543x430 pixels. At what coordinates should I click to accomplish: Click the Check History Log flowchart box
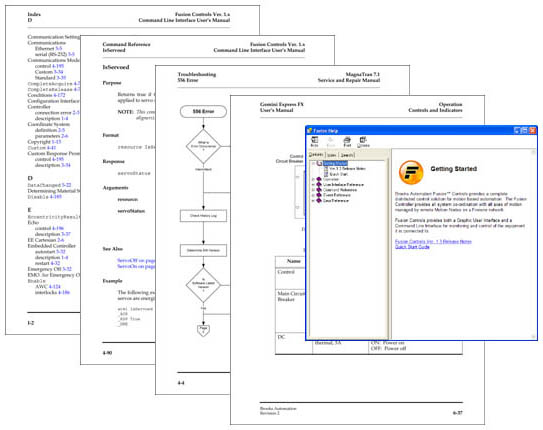coord(203,216)
